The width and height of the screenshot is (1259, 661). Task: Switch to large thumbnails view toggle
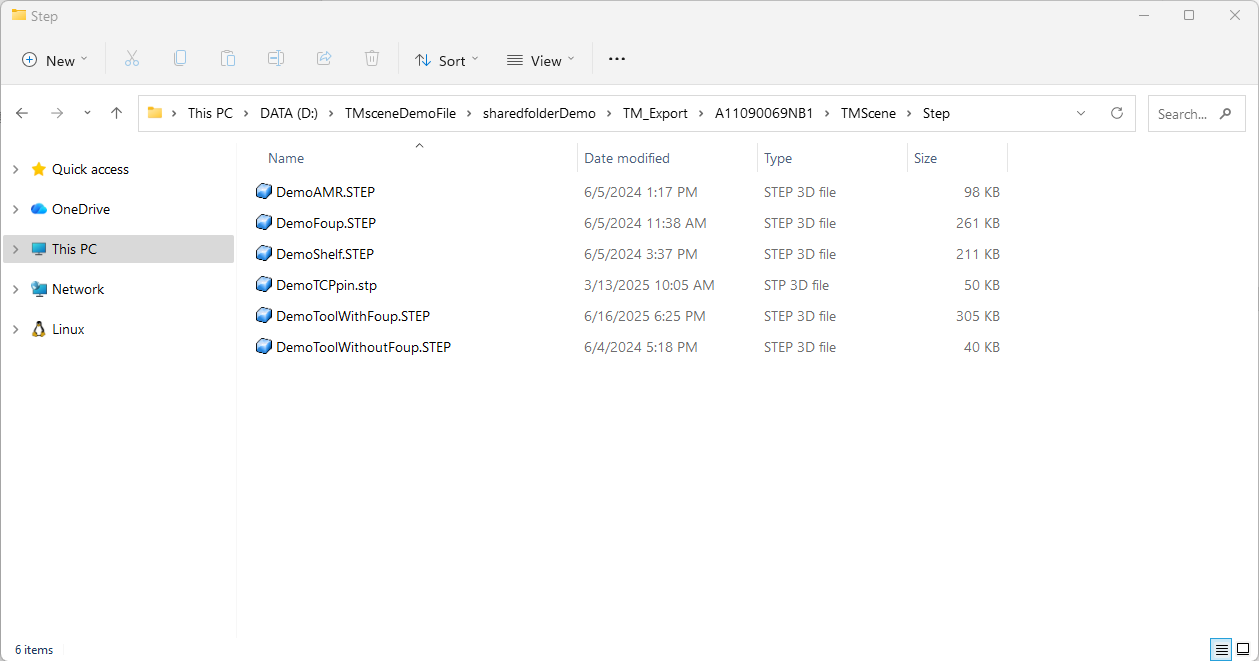[x=1243, y=649]
